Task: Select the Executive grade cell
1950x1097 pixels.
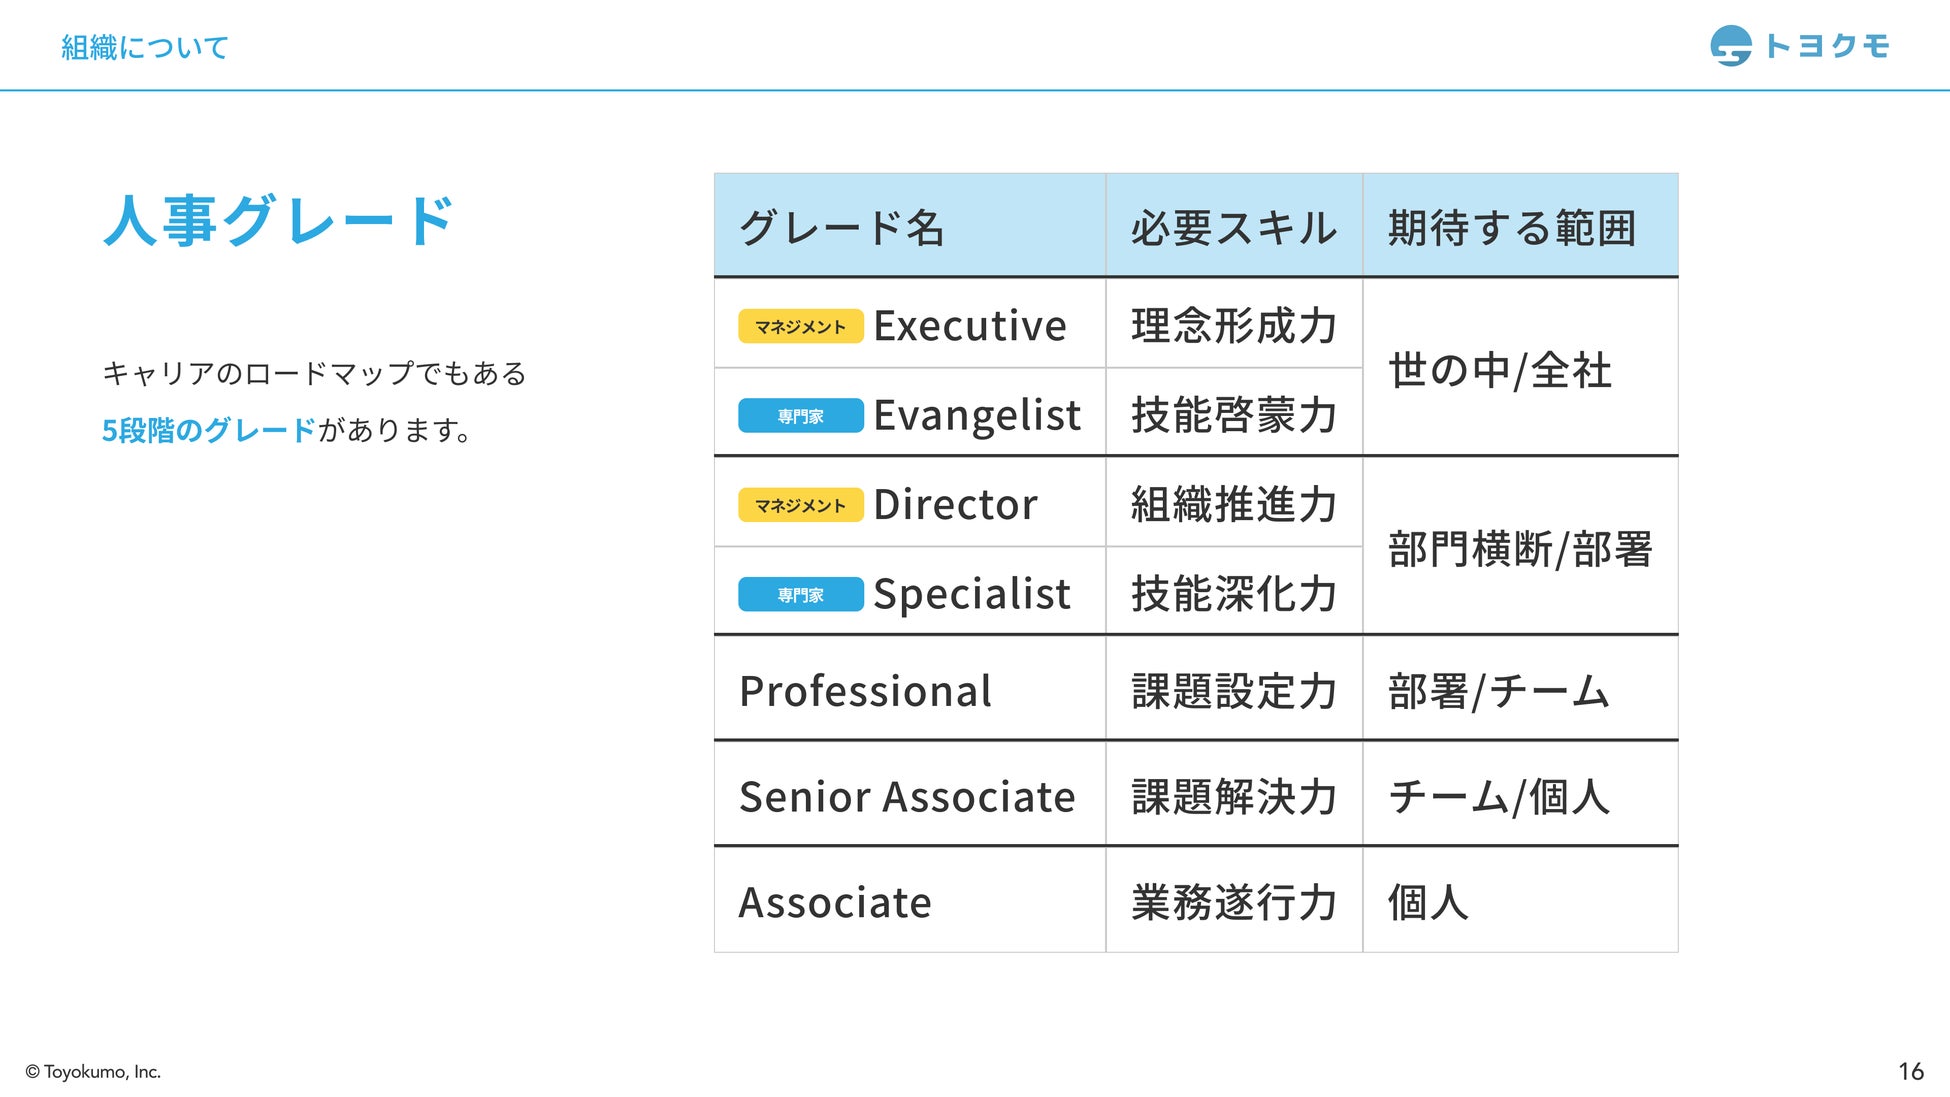Action: point(969,326)
